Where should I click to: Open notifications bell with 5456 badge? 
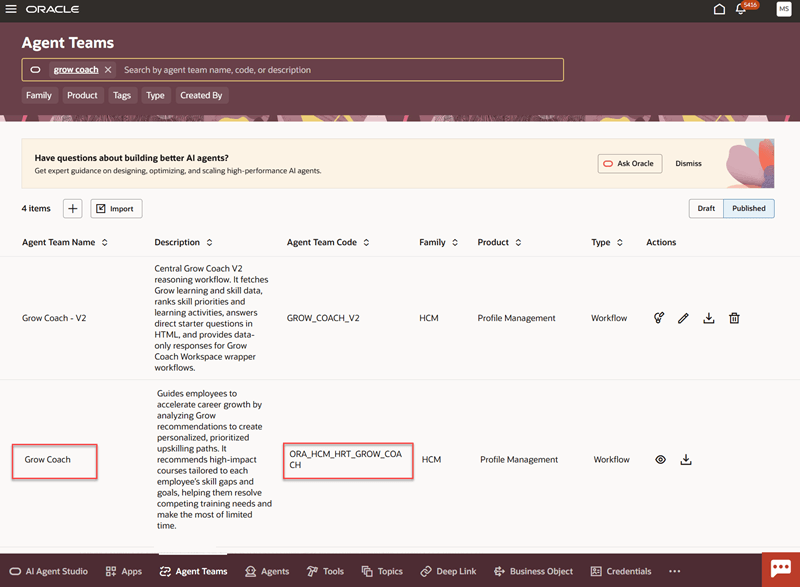click(x=741, y=9)
